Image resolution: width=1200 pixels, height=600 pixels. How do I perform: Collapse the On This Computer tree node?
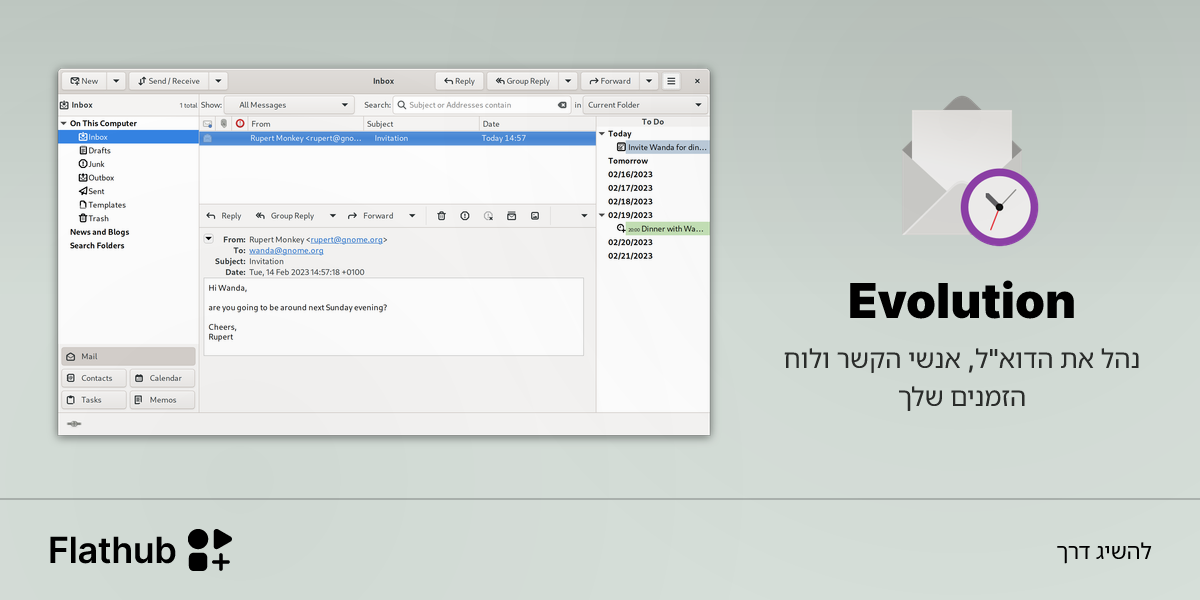click(x=64, y=124)
